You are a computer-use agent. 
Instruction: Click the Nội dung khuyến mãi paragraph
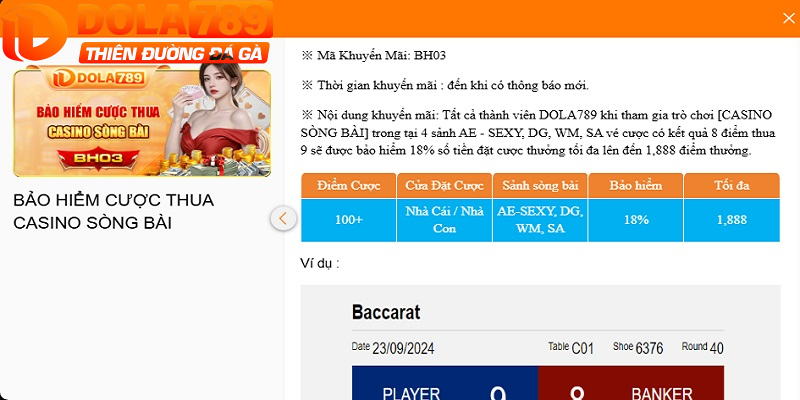[x=538, y=133]
